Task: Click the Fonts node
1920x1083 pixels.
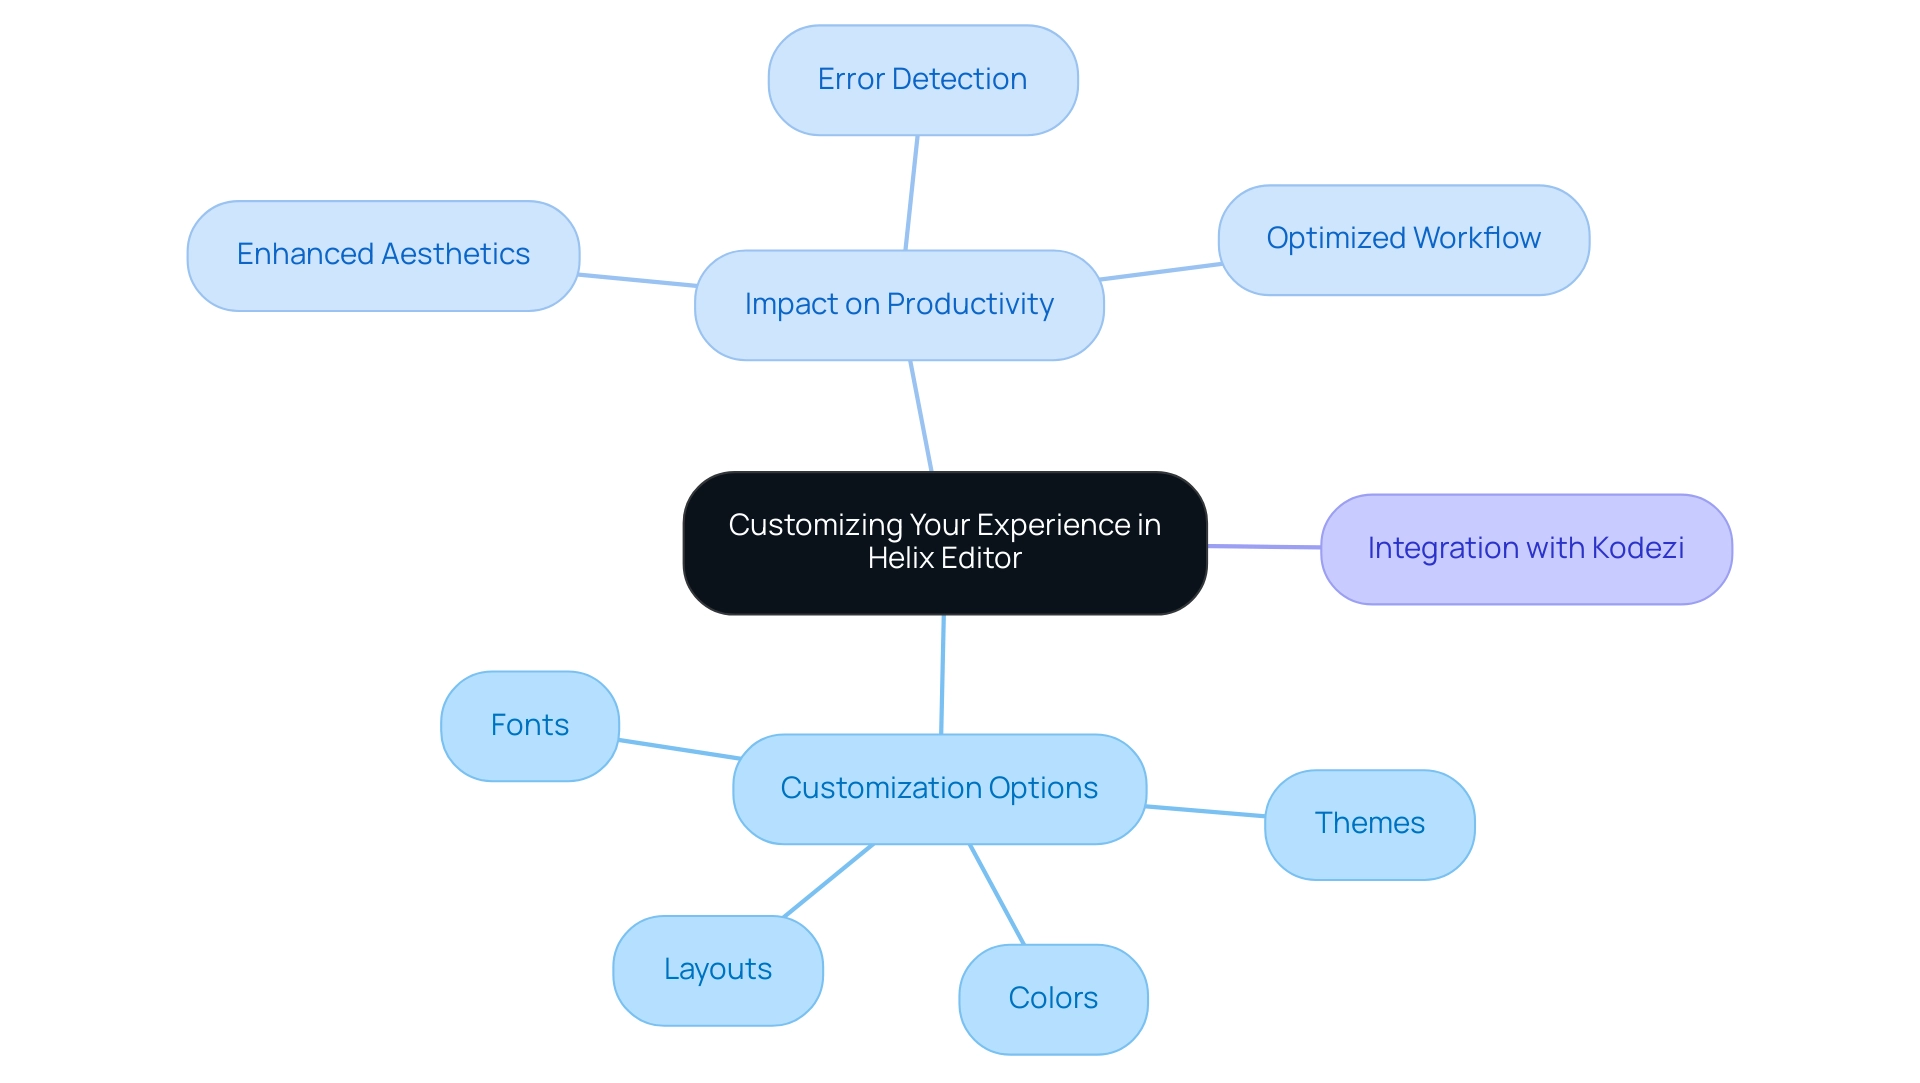Action: point(531,723)
